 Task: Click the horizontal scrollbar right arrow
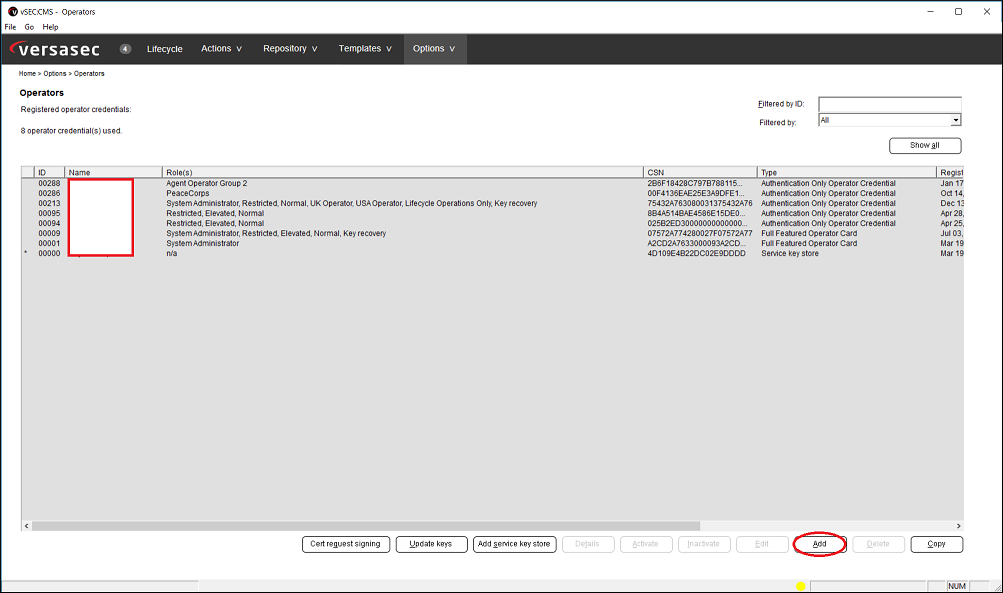(958, 526)
